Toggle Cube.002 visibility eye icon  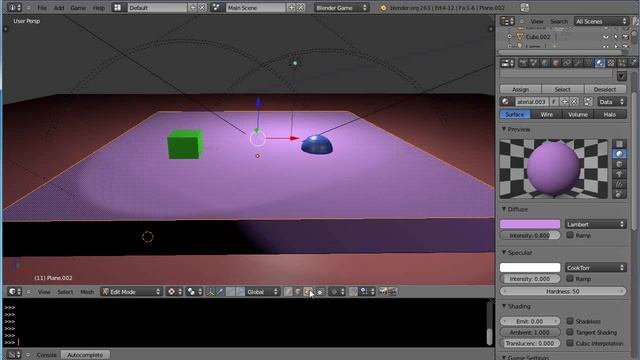click(x=606, y=37)
